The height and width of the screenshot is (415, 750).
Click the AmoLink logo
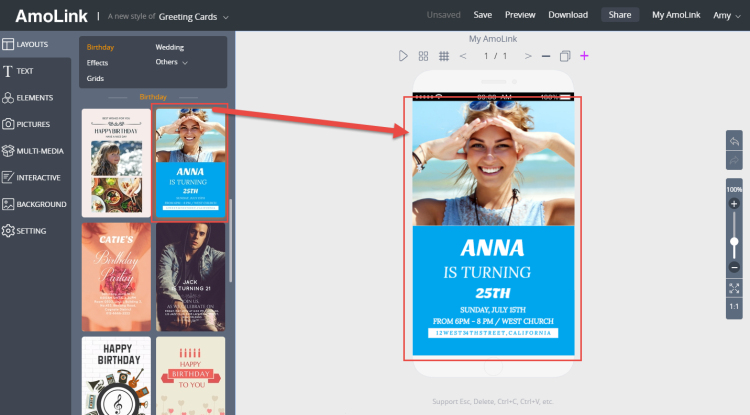pos(51,16)
